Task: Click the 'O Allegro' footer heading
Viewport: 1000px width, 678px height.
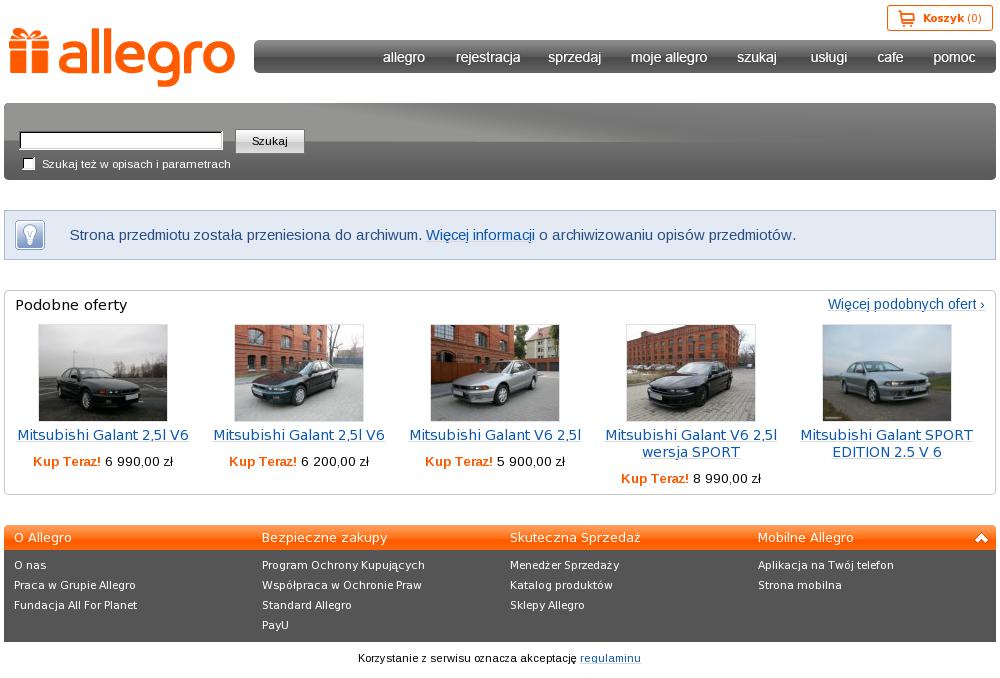Action: tap(43, 538)
